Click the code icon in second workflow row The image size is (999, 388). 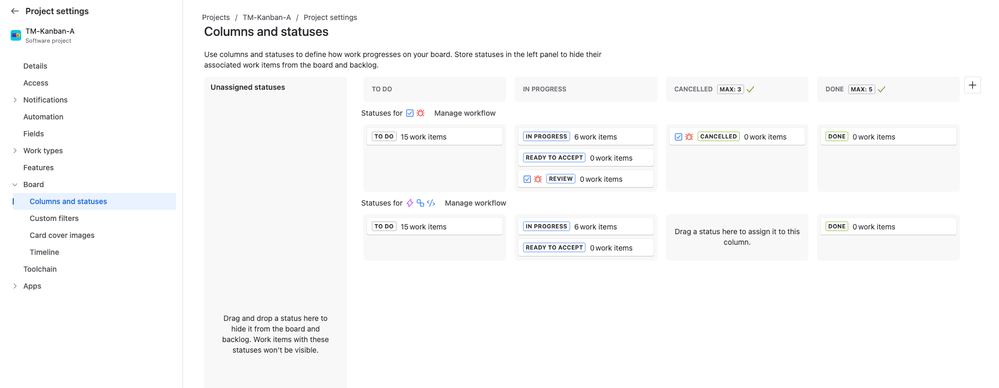point(431,203)
